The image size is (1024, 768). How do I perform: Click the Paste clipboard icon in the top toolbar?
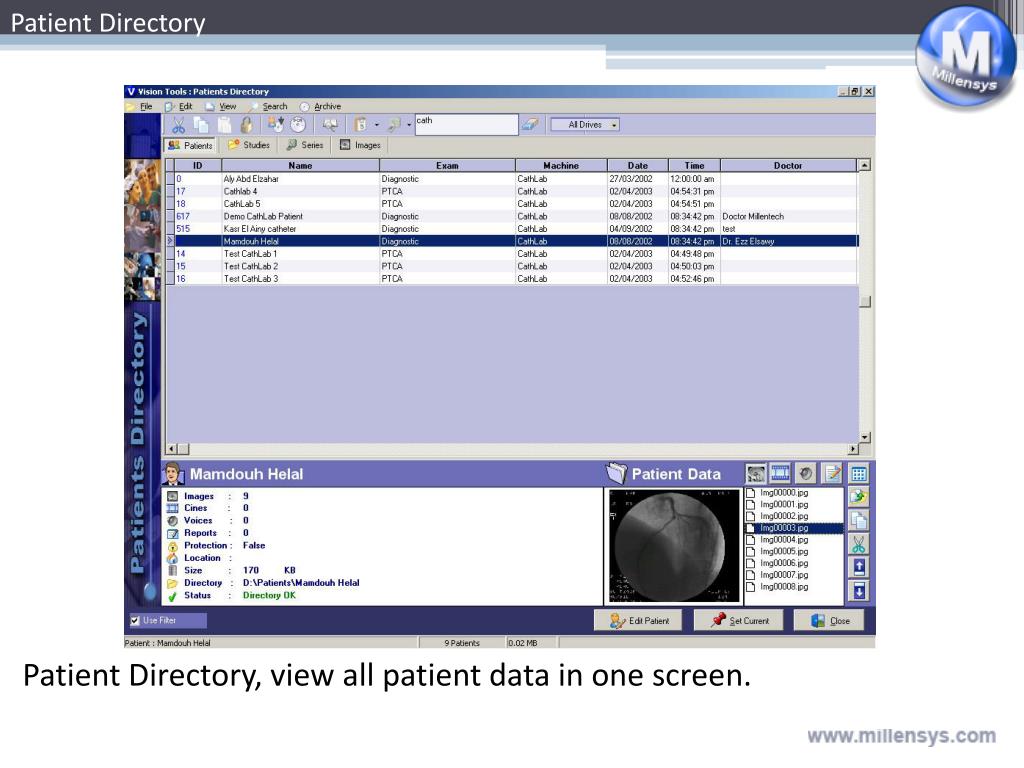(224, 125)
